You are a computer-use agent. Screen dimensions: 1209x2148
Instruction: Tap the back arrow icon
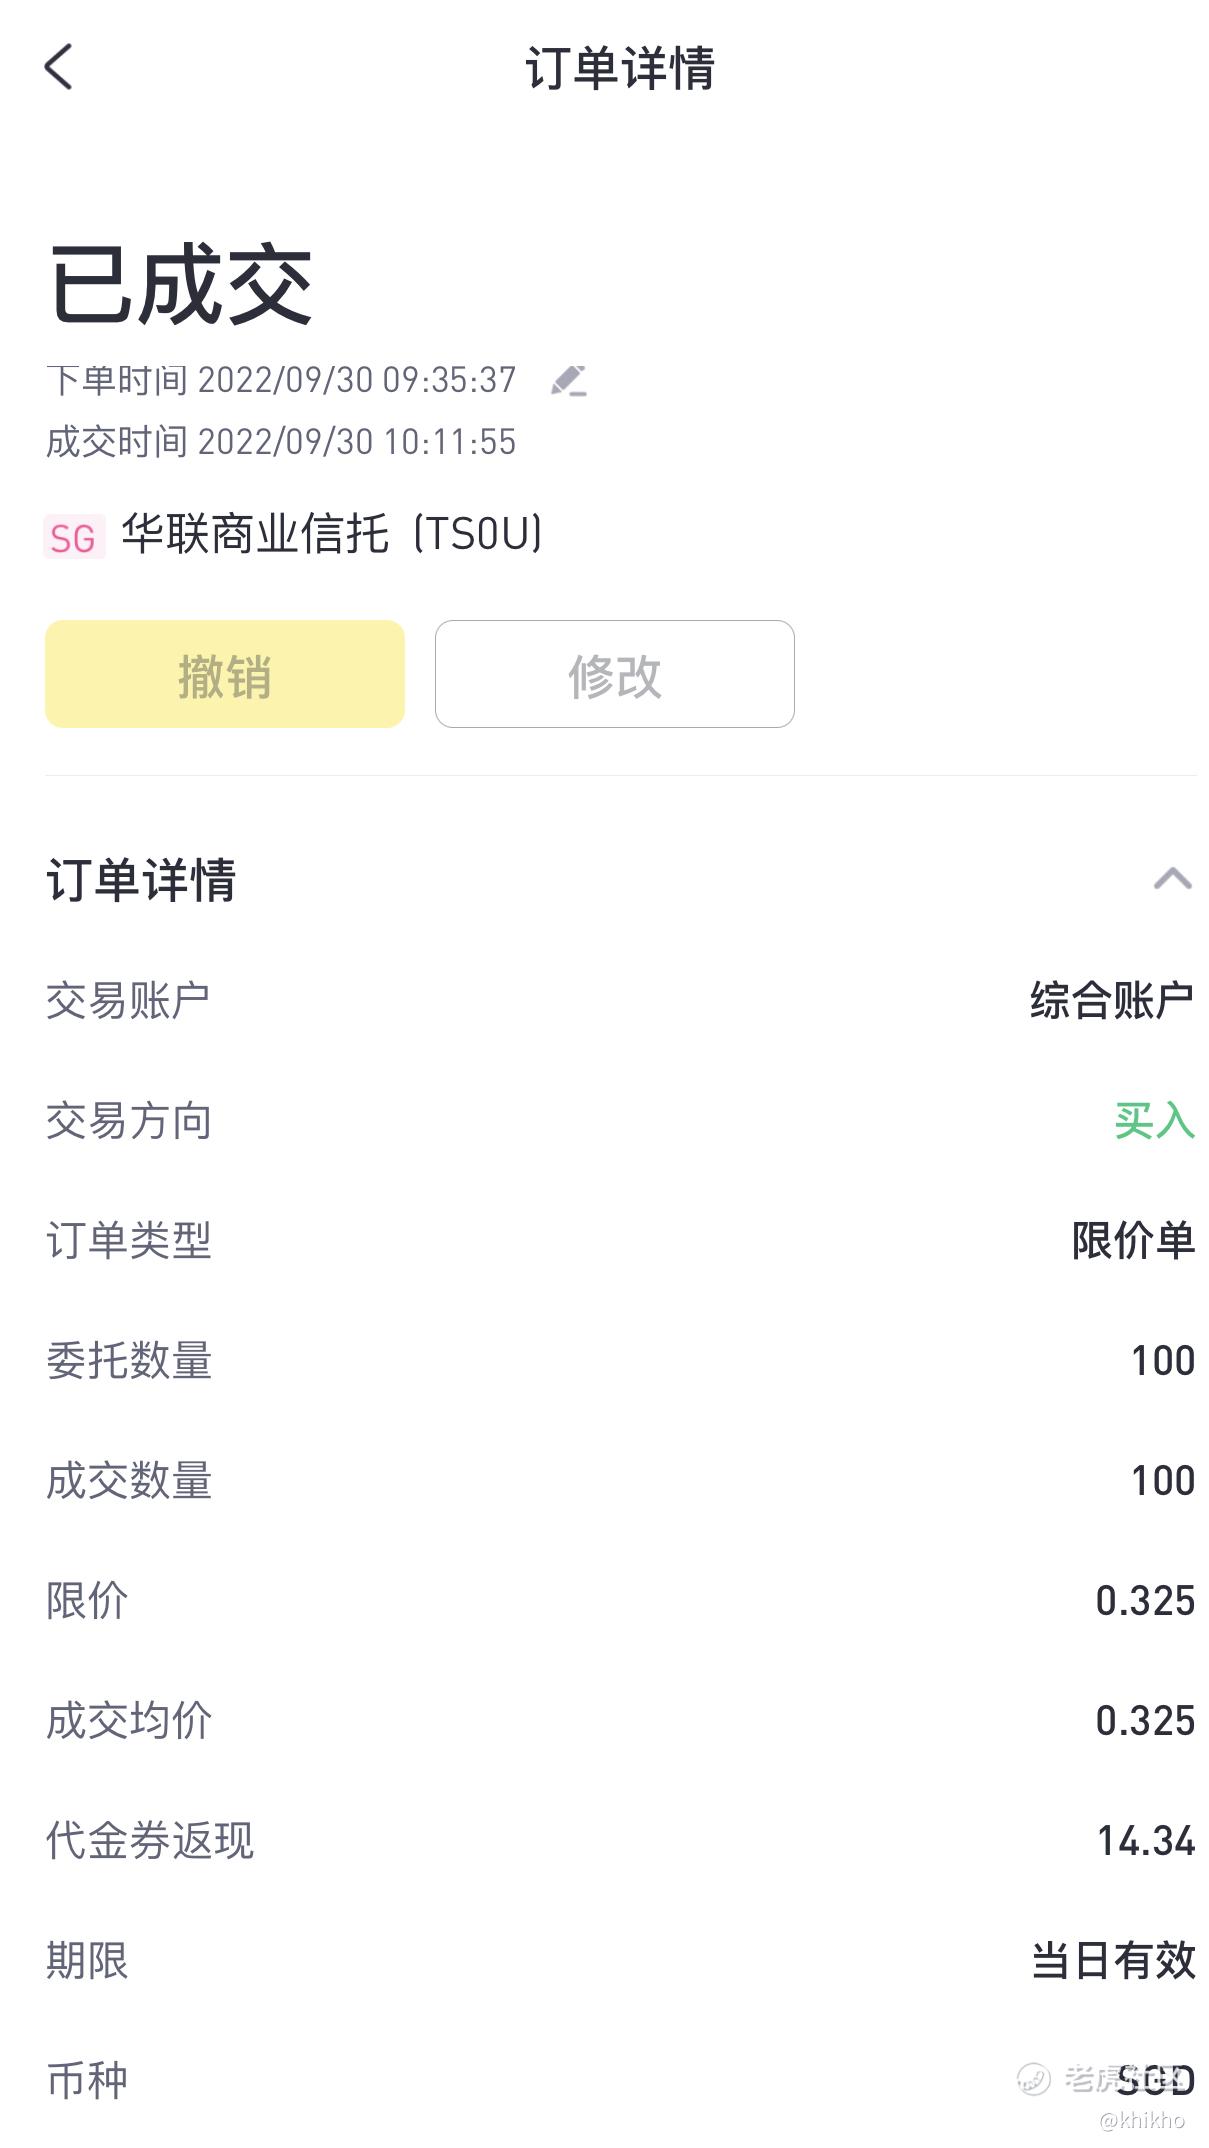coord(59,67)
